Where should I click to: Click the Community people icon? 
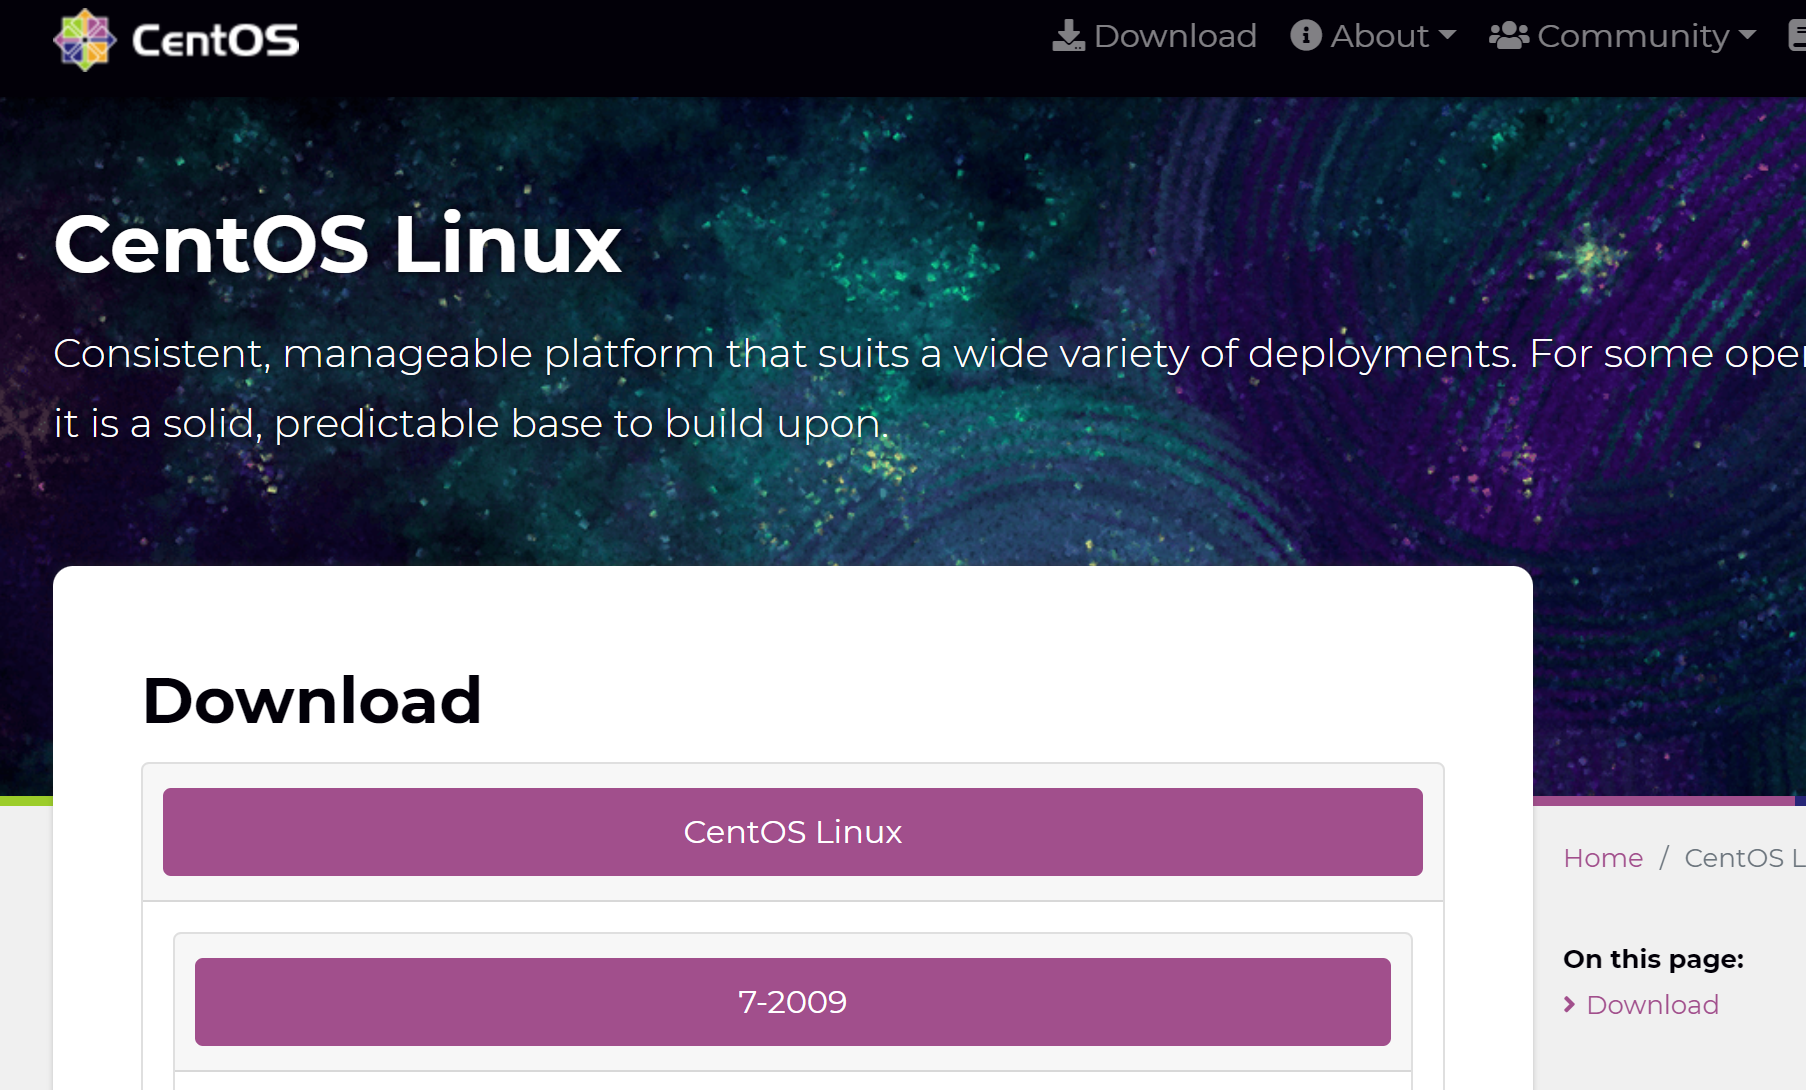(x=1509, y=36)
